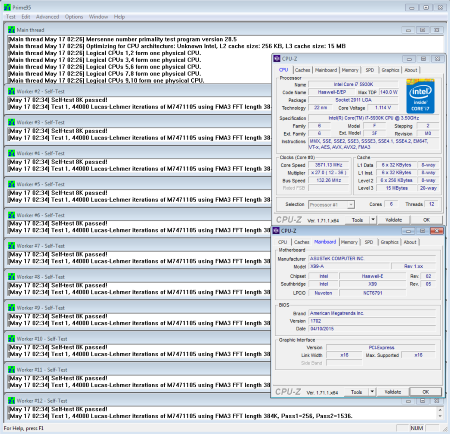This screenshot has height=434, width=450.
Task: Click the Worker #8 Self-Test window icon
Action: [12, 277]
